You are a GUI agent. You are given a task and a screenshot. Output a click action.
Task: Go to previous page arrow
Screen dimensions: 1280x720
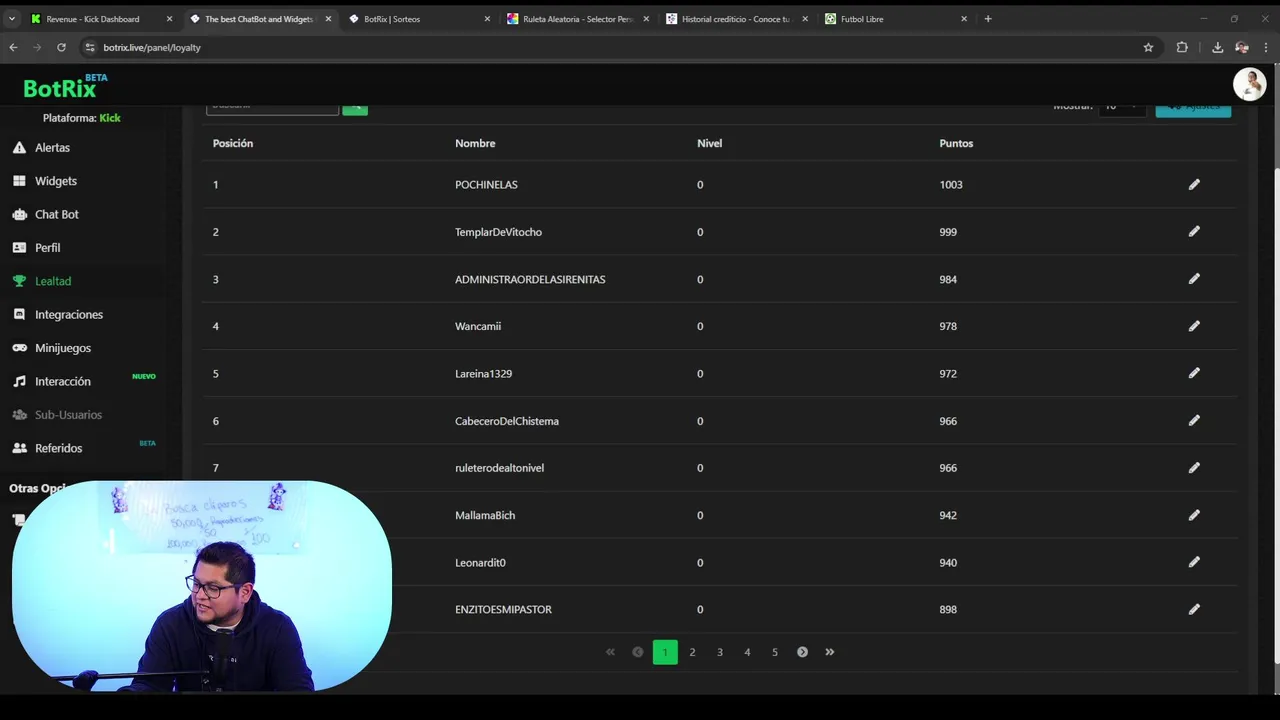point(637,652)
